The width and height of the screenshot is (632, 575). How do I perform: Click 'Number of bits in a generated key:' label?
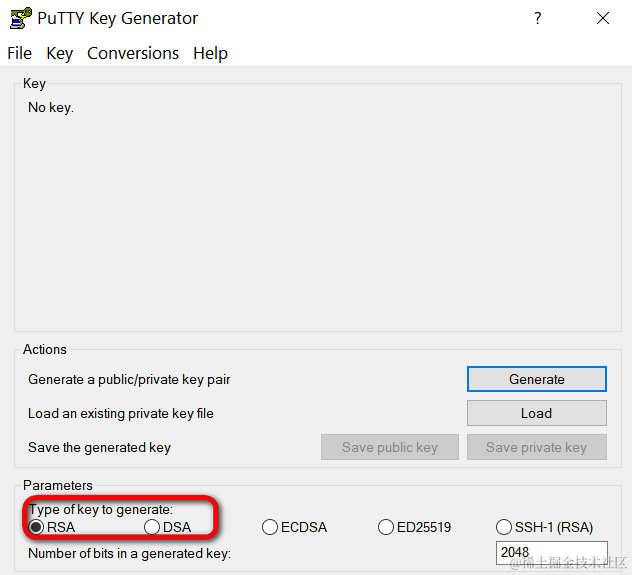point(129,553)
